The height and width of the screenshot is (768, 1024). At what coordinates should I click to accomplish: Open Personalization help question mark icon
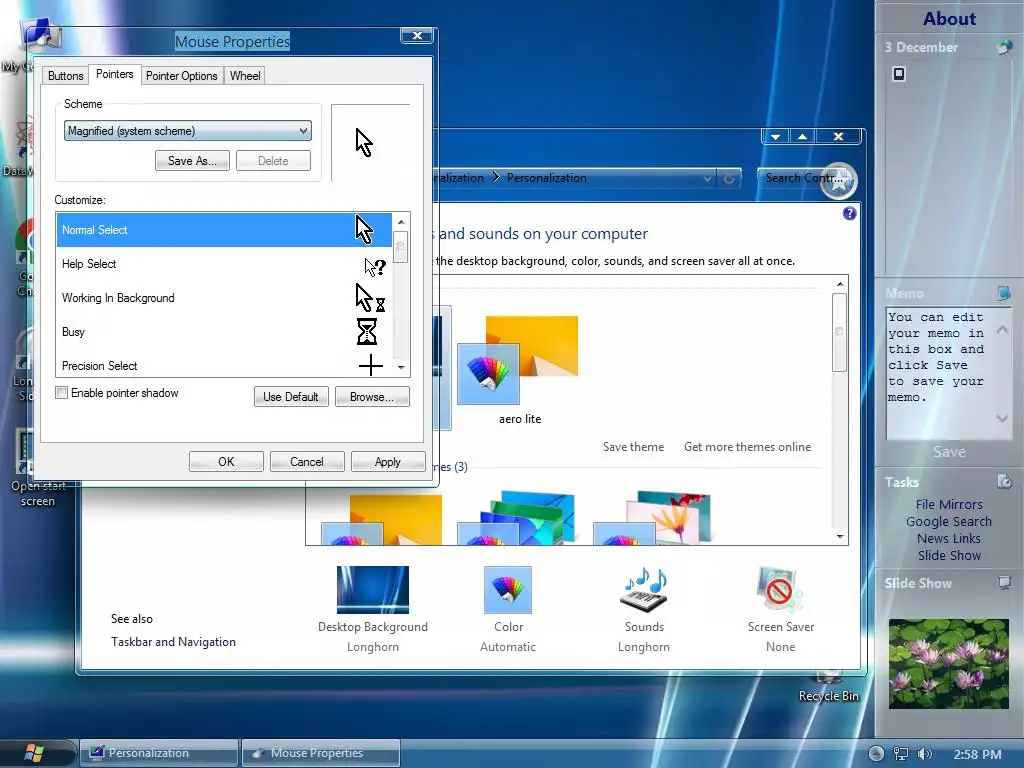(x=849, y=214)
